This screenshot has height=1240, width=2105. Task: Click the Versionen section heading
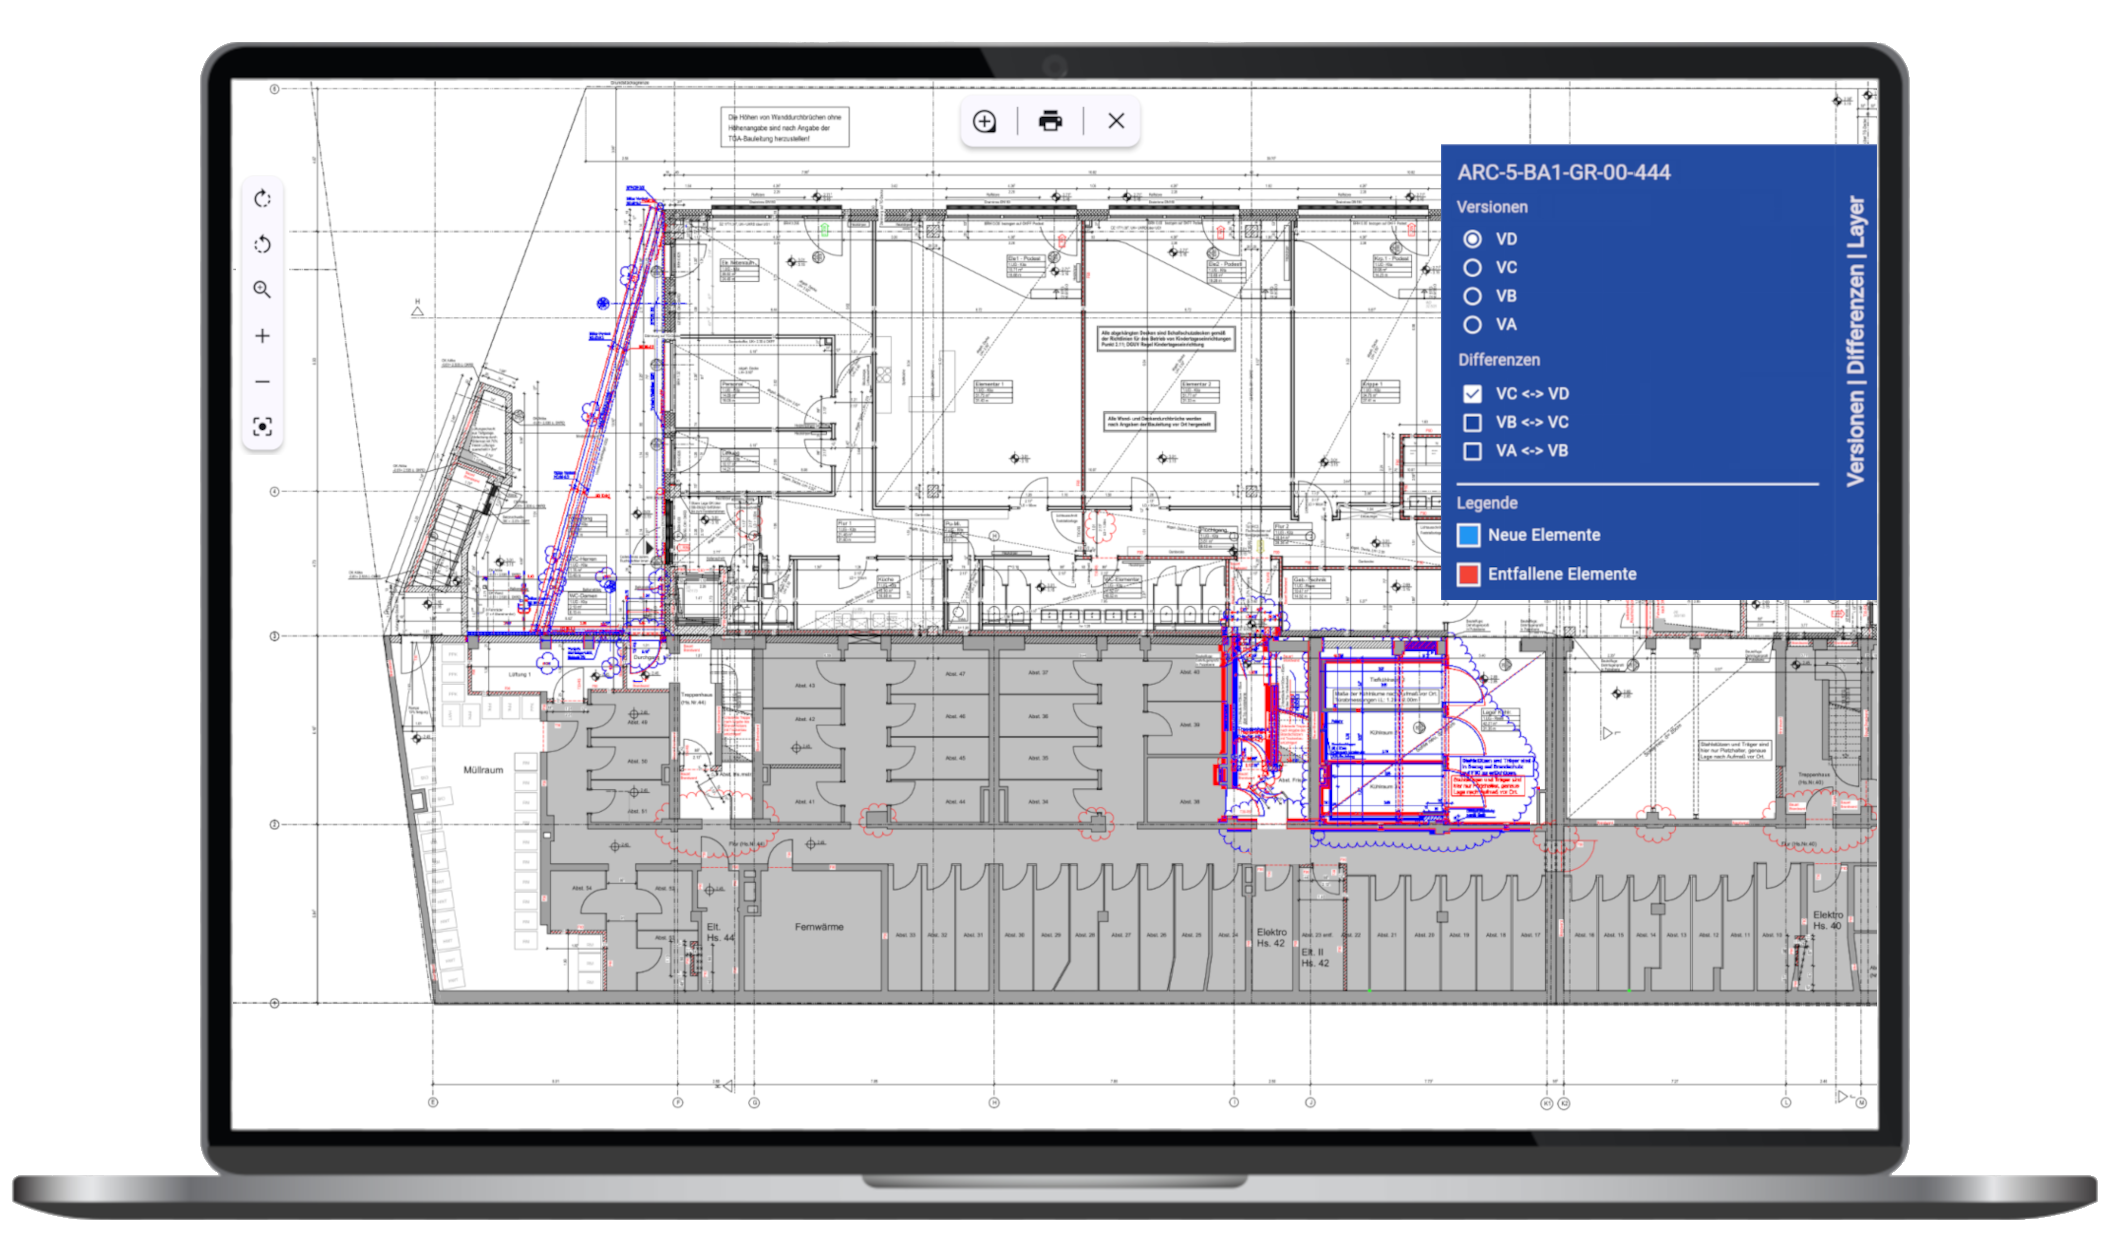coord(1492,207)
